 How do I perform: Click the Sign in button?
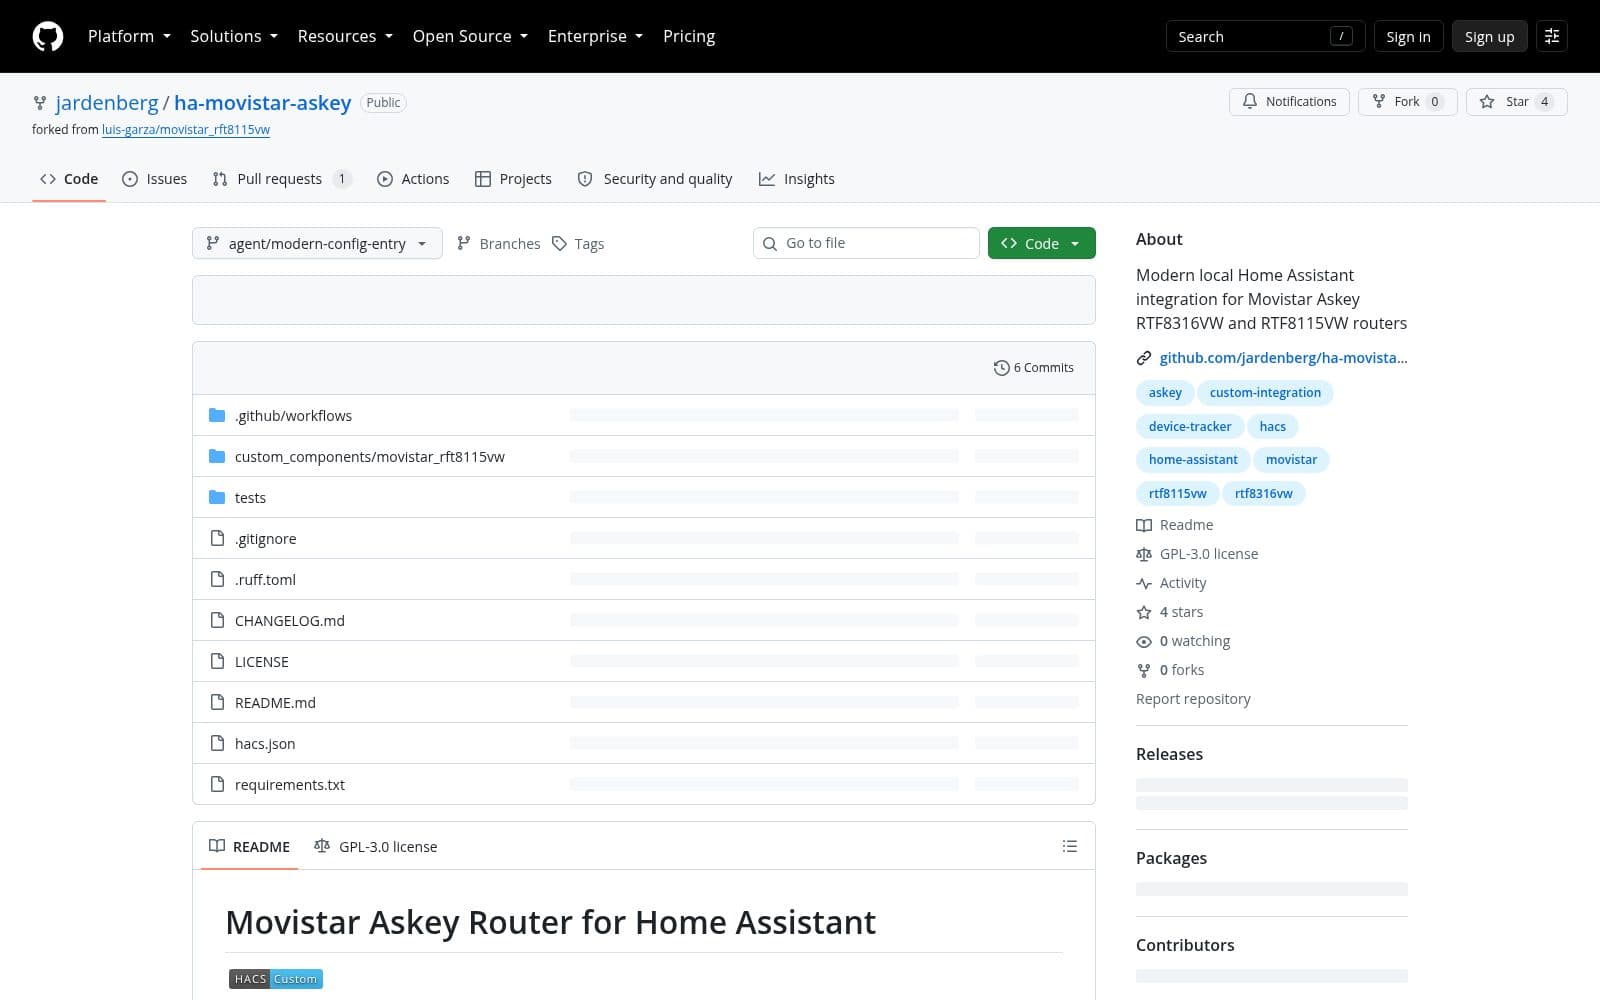1408,36
